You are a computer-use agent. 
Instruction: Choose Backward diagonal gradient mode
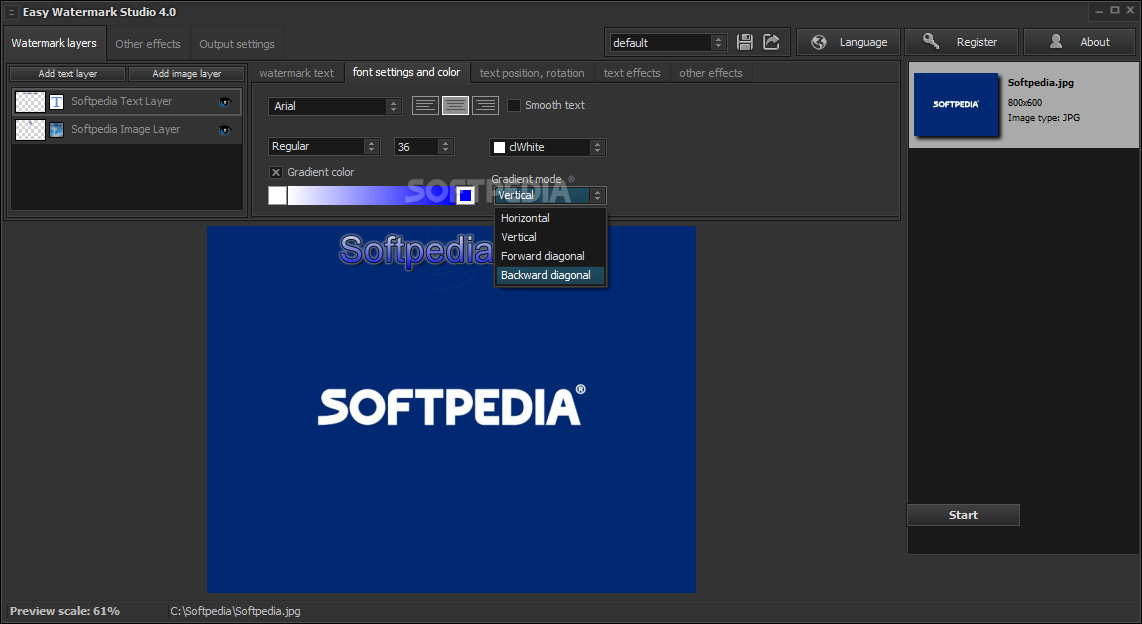pyautogui.click(x=550, y=275)
